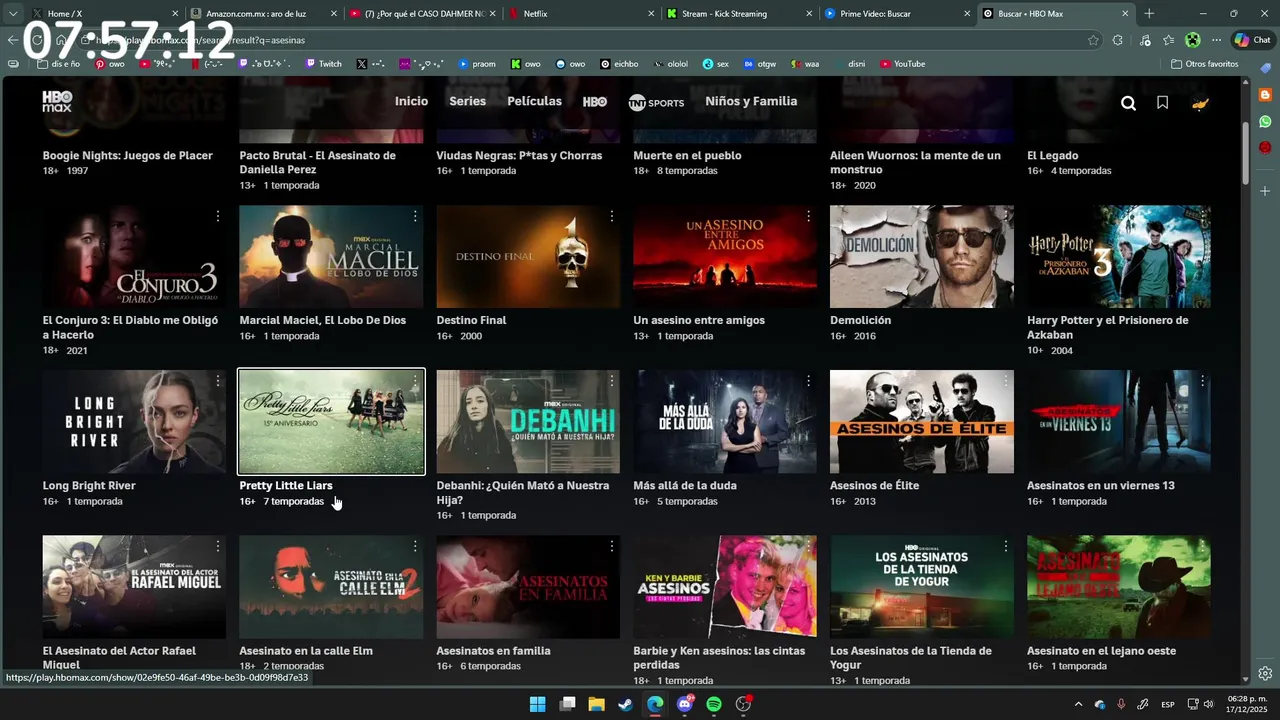This screenshot has width=1280, height=720.
Task: Switch to the Prime Video: Buscar tab
Action: pyautogui.click(x=897, y=14)
